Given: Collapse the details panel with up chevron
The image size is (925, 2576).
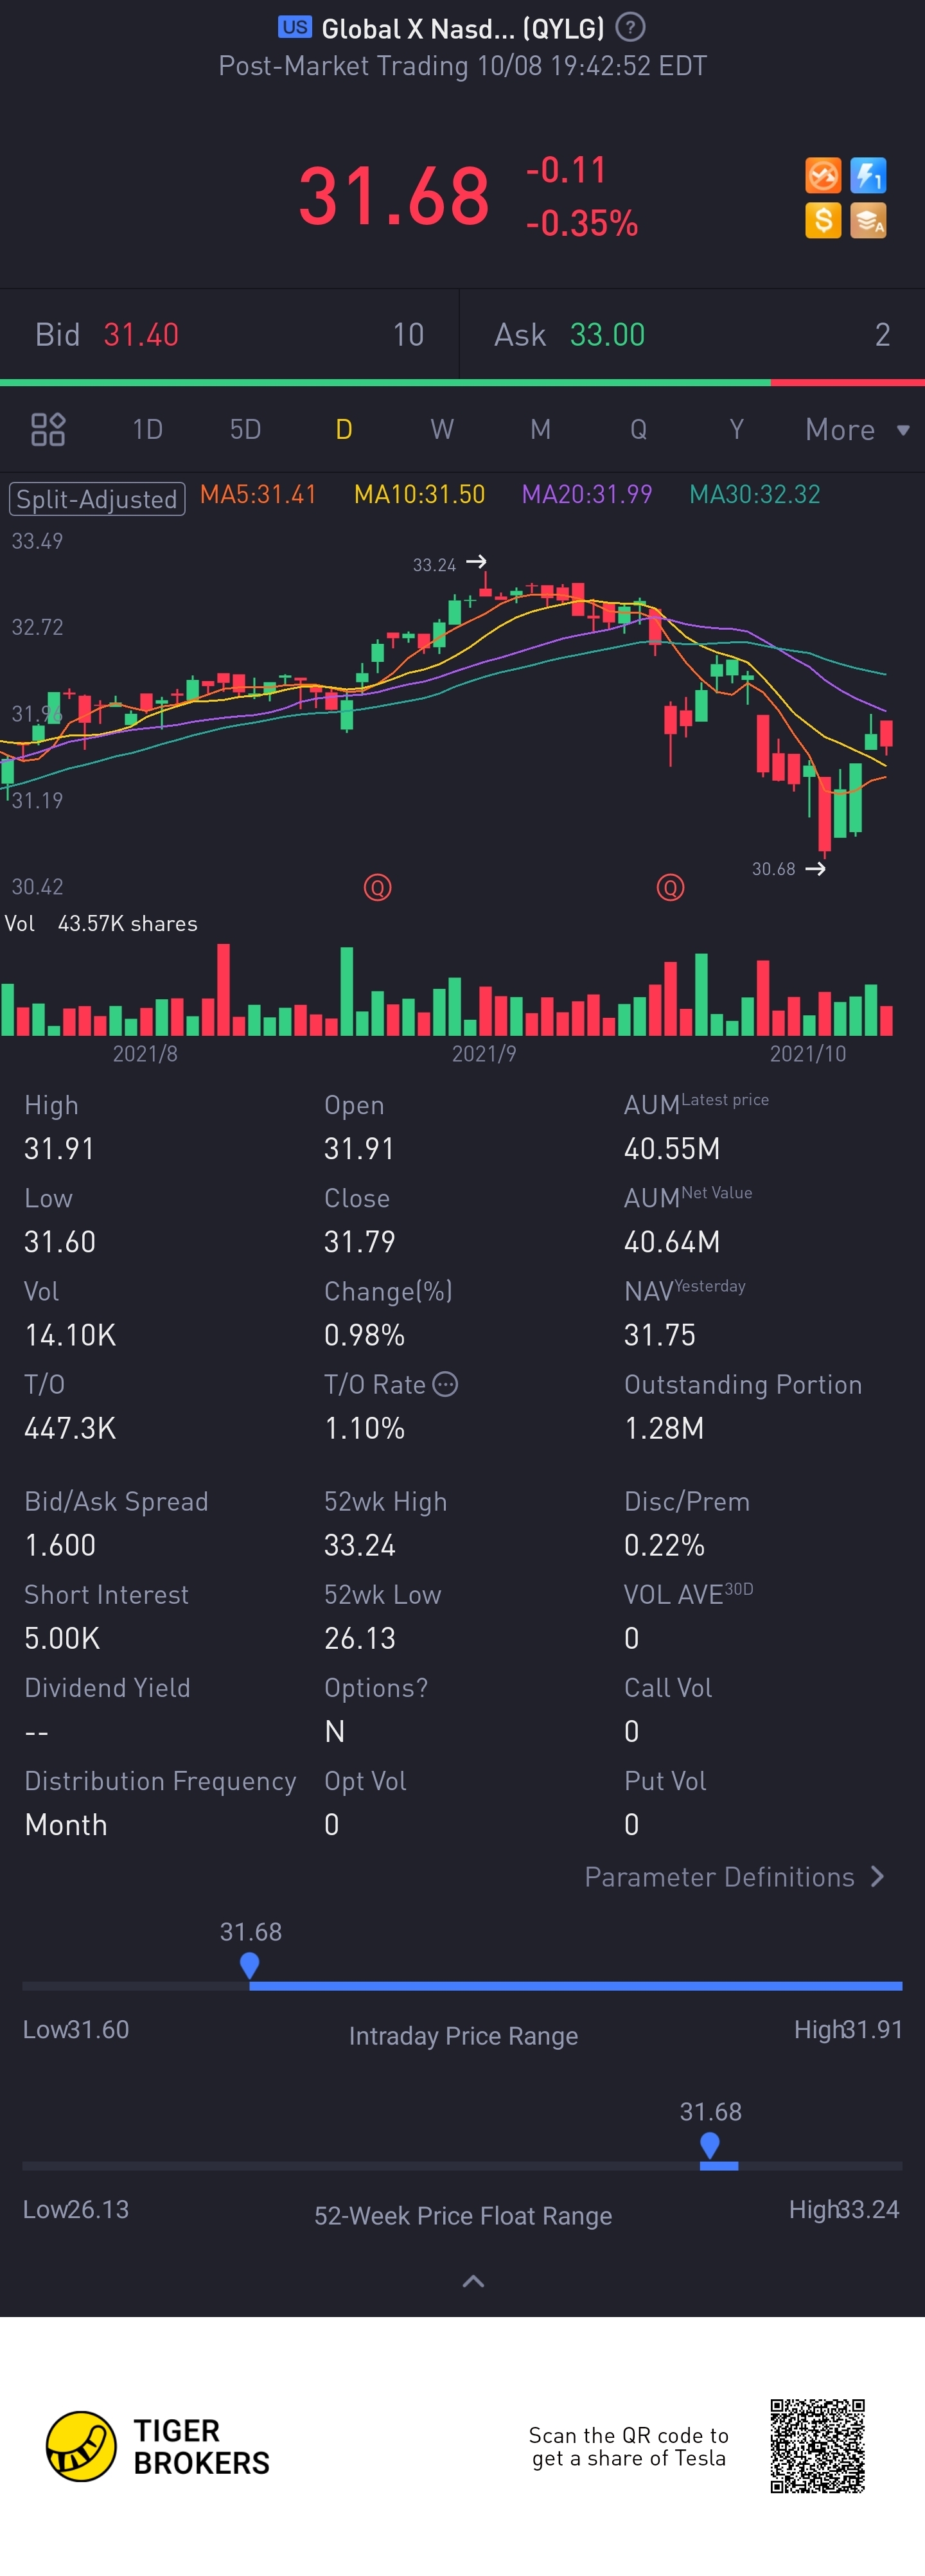Looking at the screenshot, I should (x=473, y=2281).
